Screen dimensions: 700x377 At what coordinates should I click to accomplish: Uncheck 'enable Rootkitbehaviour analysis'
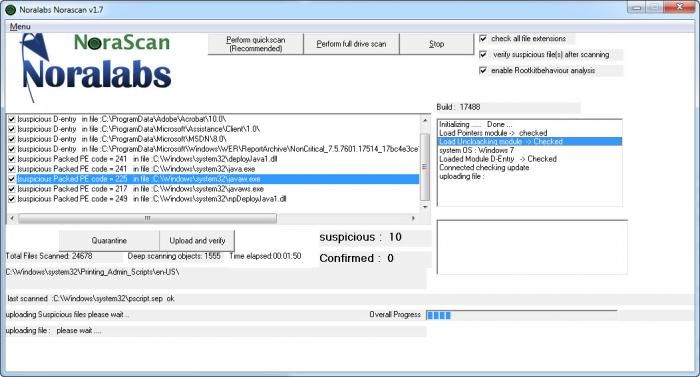[483, 71]
